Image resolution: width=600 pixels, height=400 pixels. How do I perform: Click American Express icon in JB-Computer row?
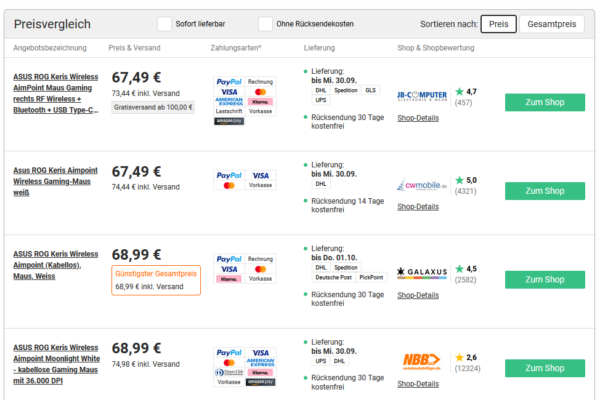(229, 101)
